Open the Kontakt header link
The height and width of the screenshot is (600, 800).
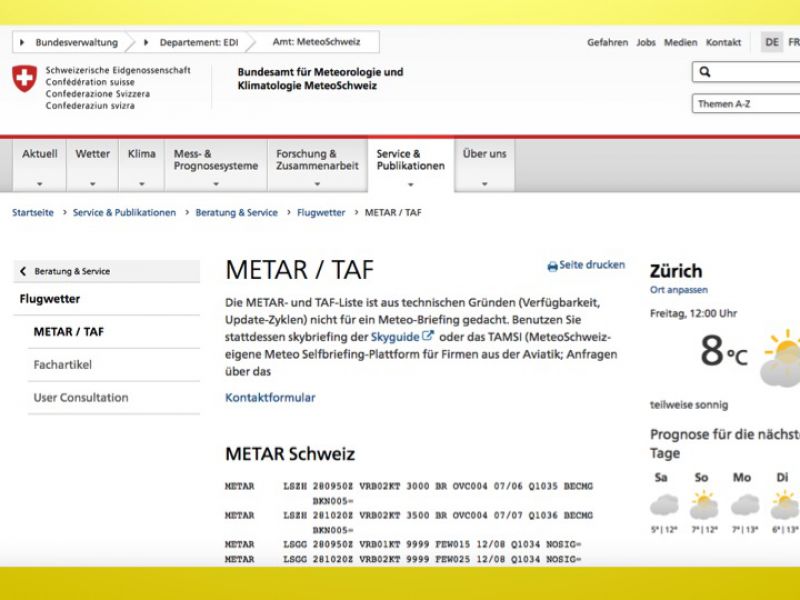(723, 42)
